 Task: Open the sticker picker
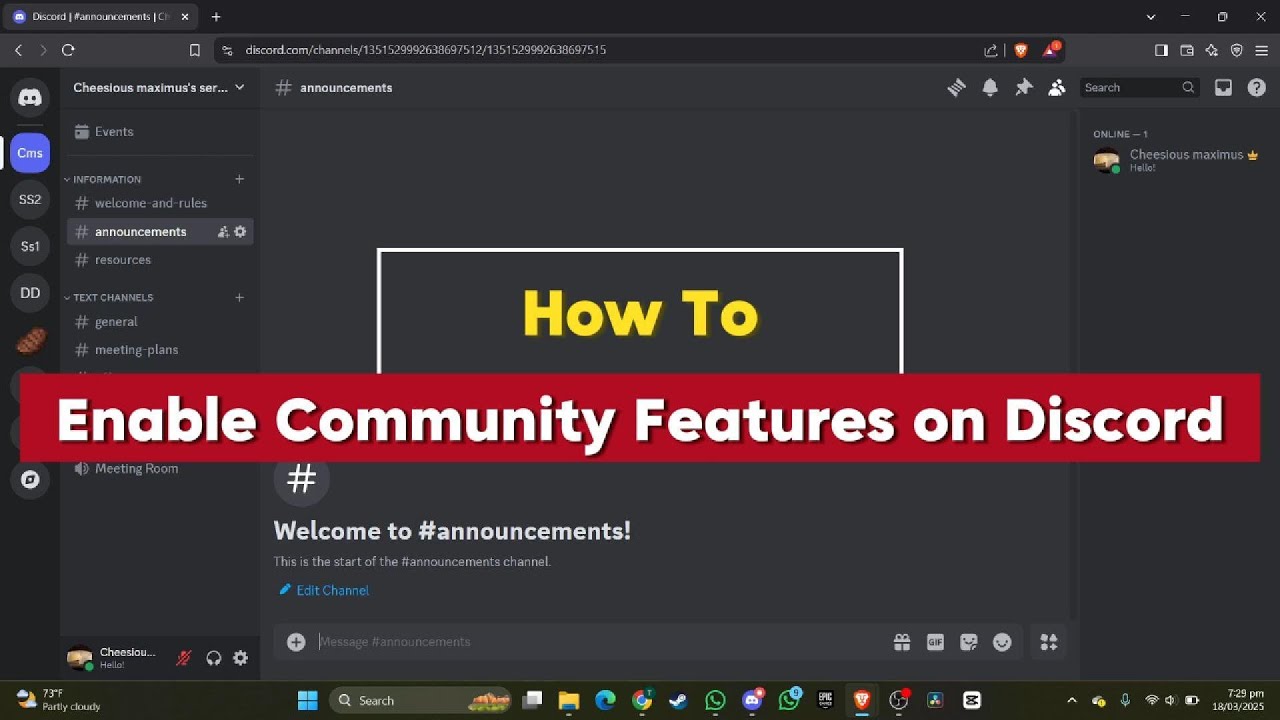point(968,642)
